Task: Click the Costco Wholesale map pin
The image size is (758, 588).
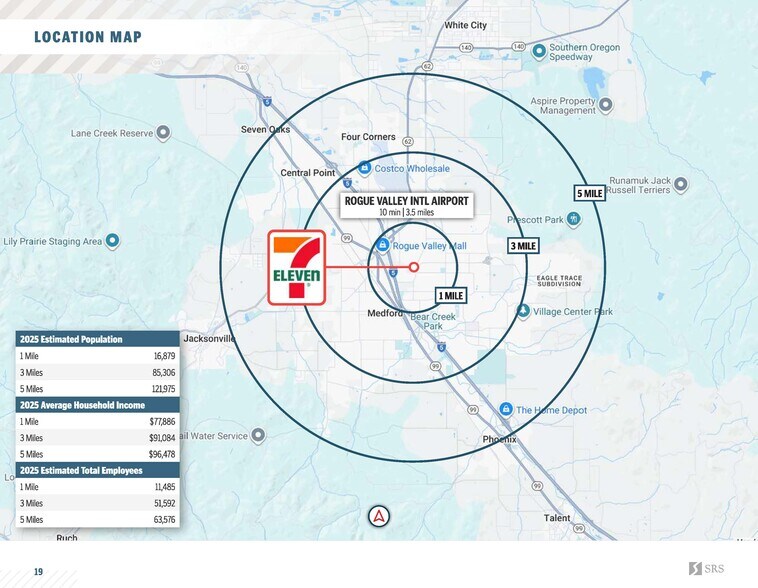Action: pos(365,168)
